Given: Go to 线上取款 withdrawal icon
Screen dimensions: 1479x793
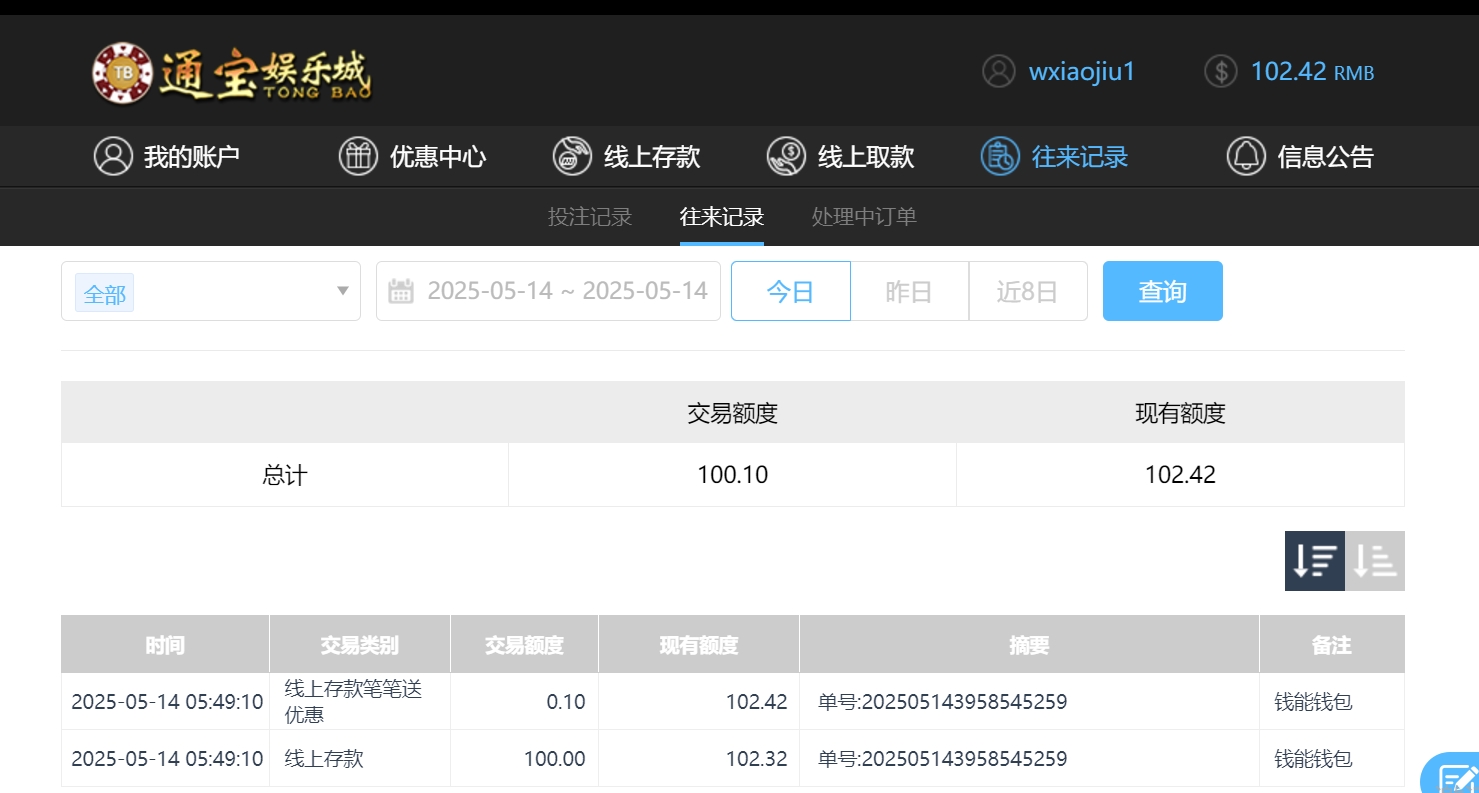Looking at the screenshot, I should pyautogui.click(x=786, y=156).
